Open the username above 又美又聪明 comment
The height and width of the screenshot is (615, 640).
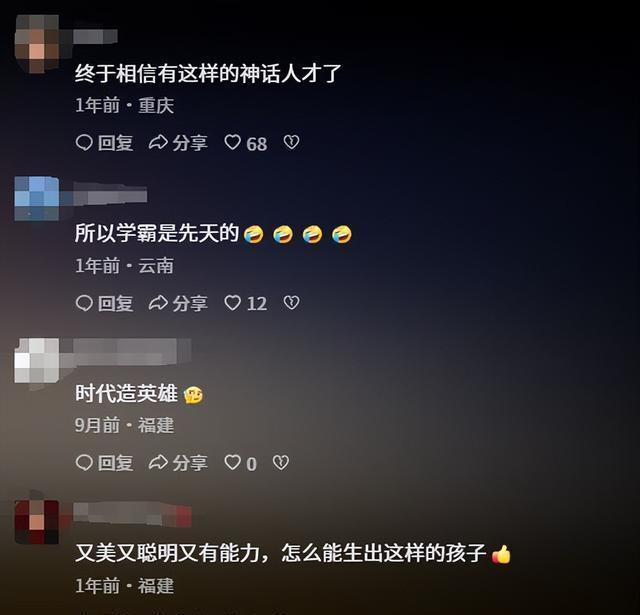tap(133, 514)
